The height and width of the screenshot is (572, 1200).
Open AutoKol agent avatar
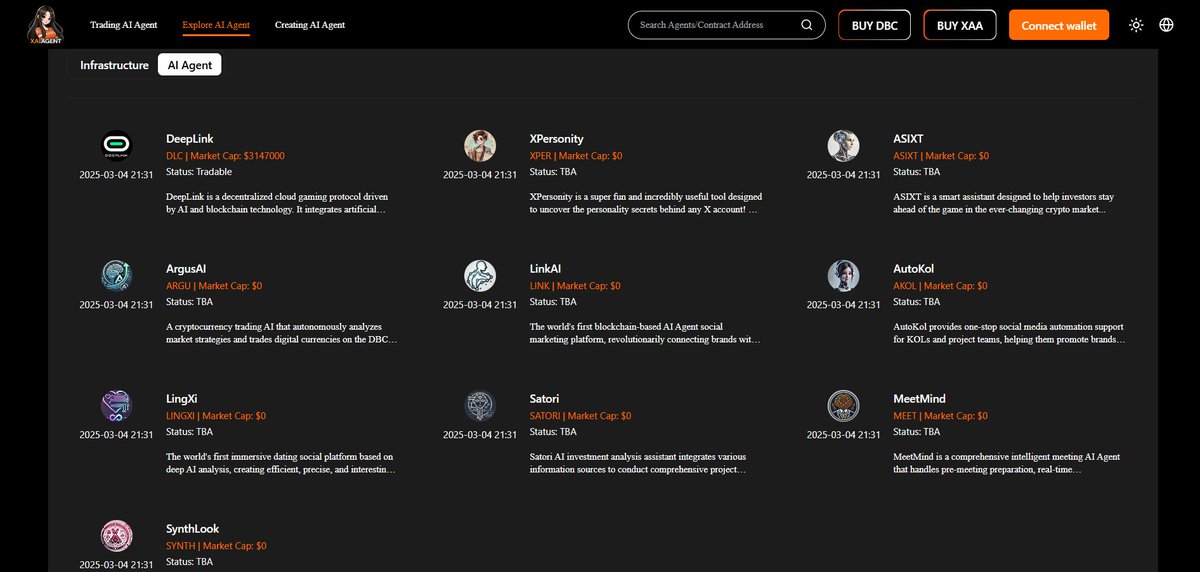[x=844, y=277]
